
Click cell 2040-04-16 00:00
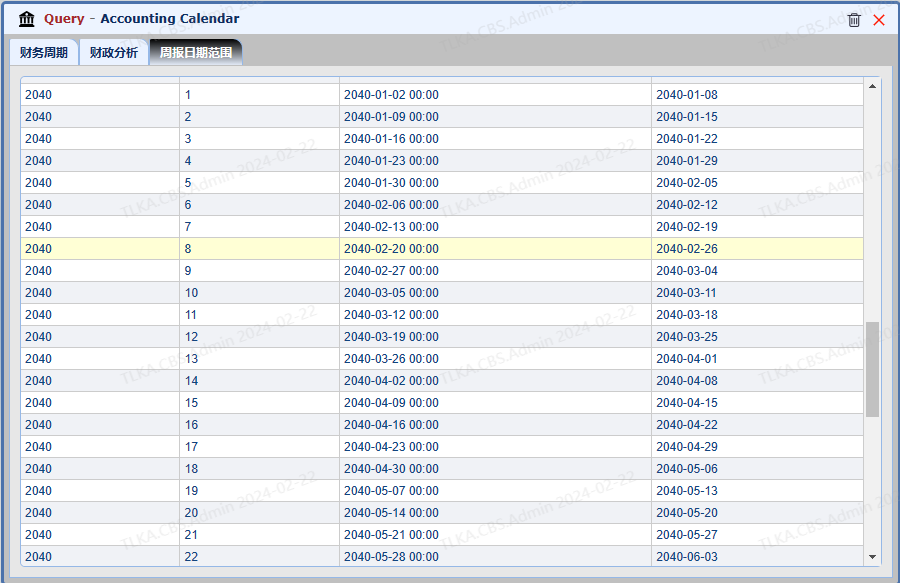tap(495, 425)
